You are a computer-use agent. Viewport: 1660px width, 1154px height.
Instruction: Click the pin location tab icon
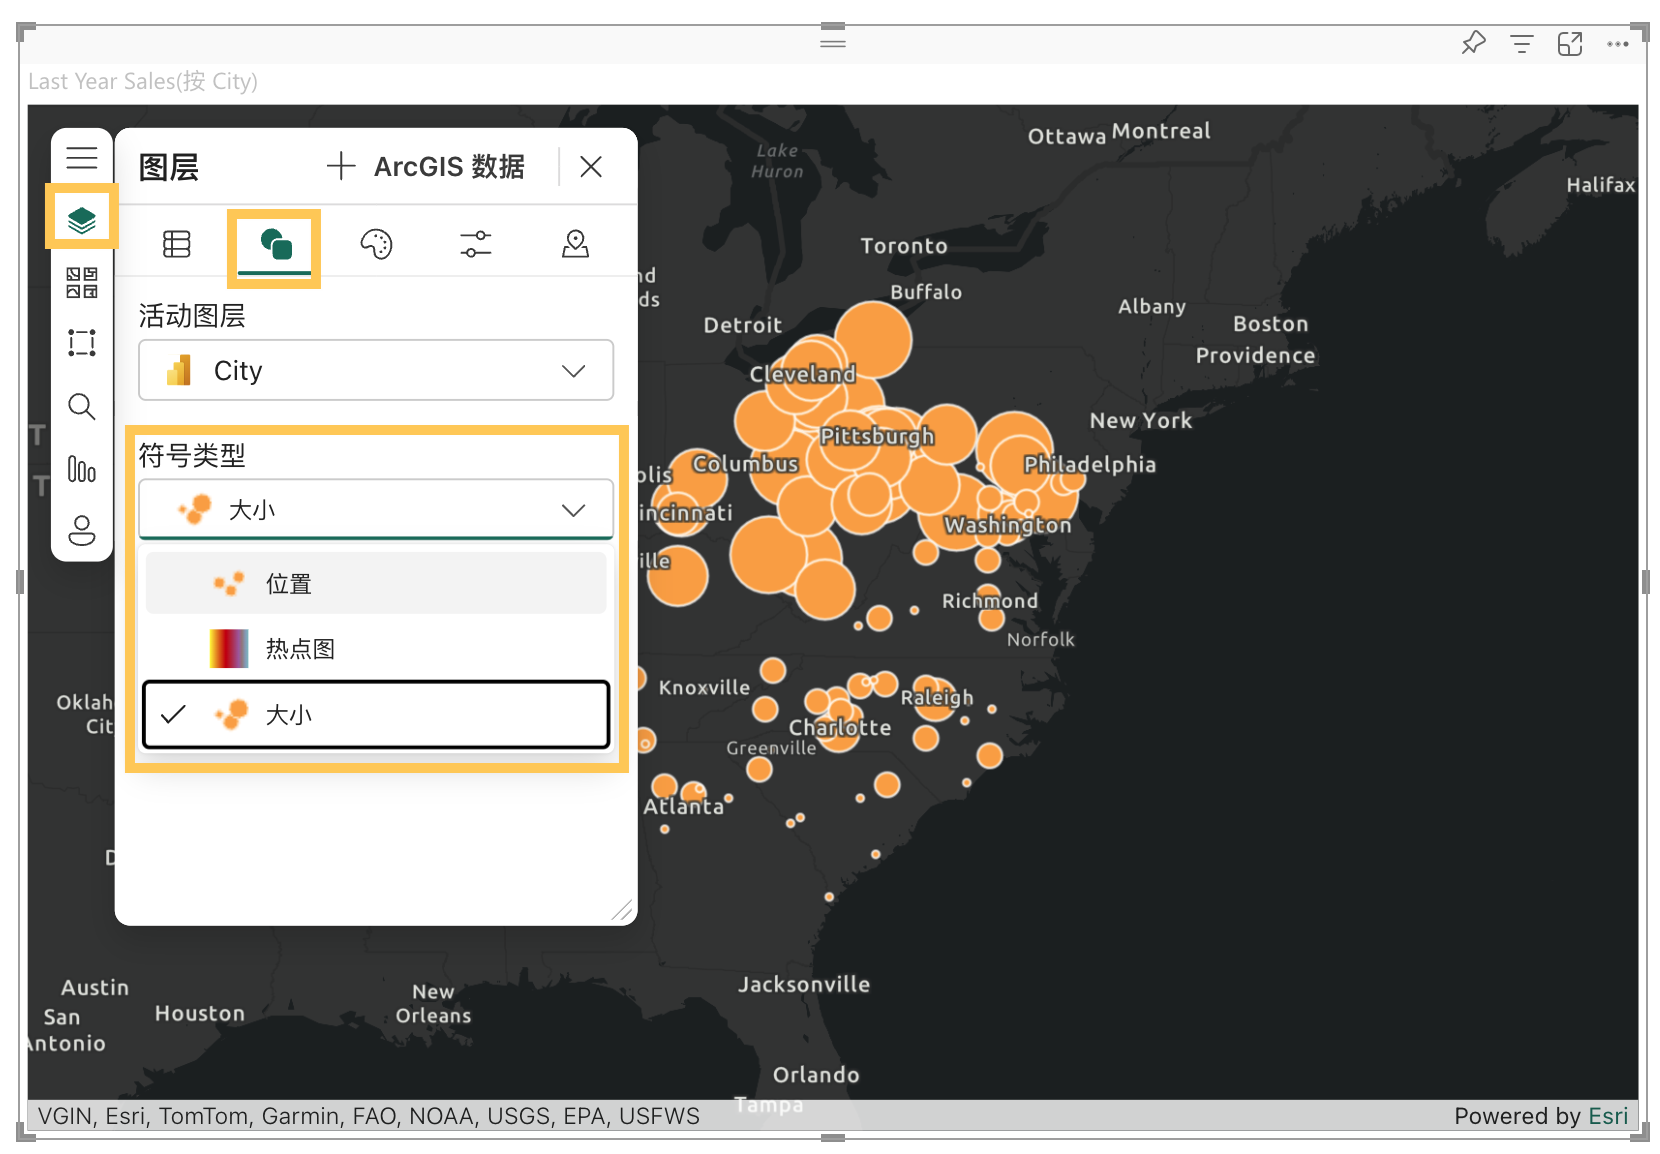click(575, 242)
